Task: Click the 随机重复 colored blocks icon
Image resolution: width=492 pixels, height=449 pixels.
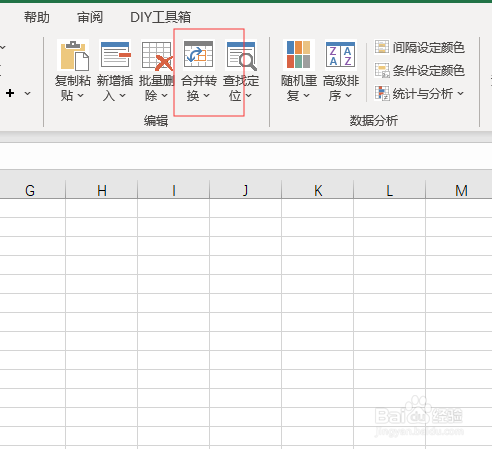Action: pyautogui.click(x=299, y=54)
